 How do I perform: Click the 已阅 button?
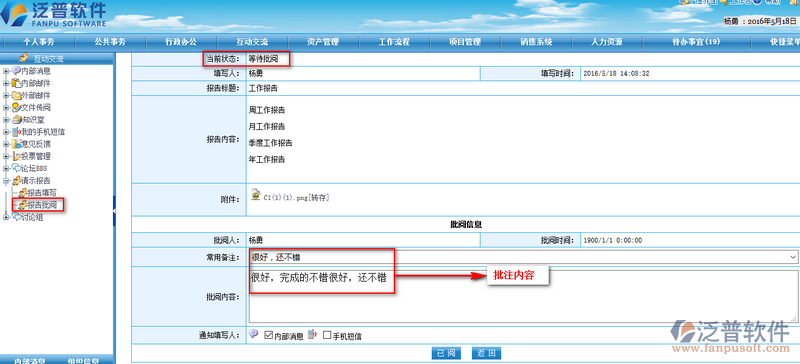pos(446,353)
